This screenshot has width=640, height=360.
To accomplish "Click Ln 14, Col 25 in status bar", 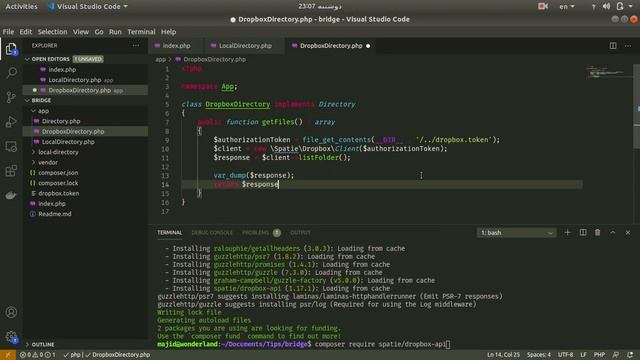I will coord(503,355).
